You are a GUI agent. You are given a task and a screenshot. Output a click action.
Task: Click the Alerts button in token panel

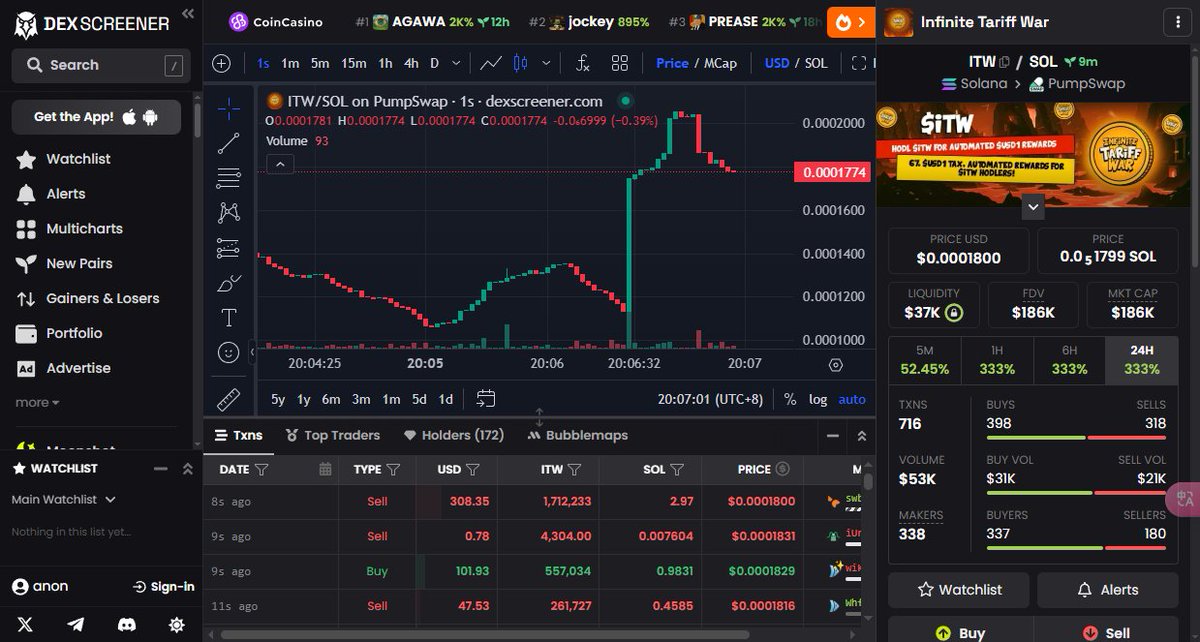point(1107,590)
